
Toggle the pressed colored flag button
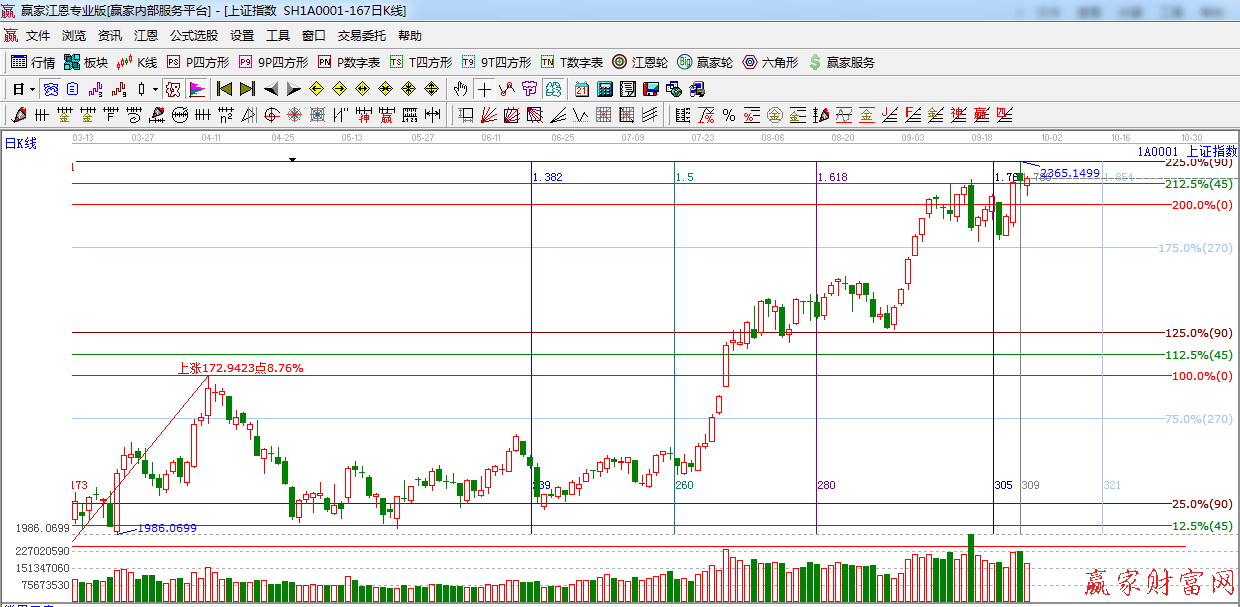point(196,89)
